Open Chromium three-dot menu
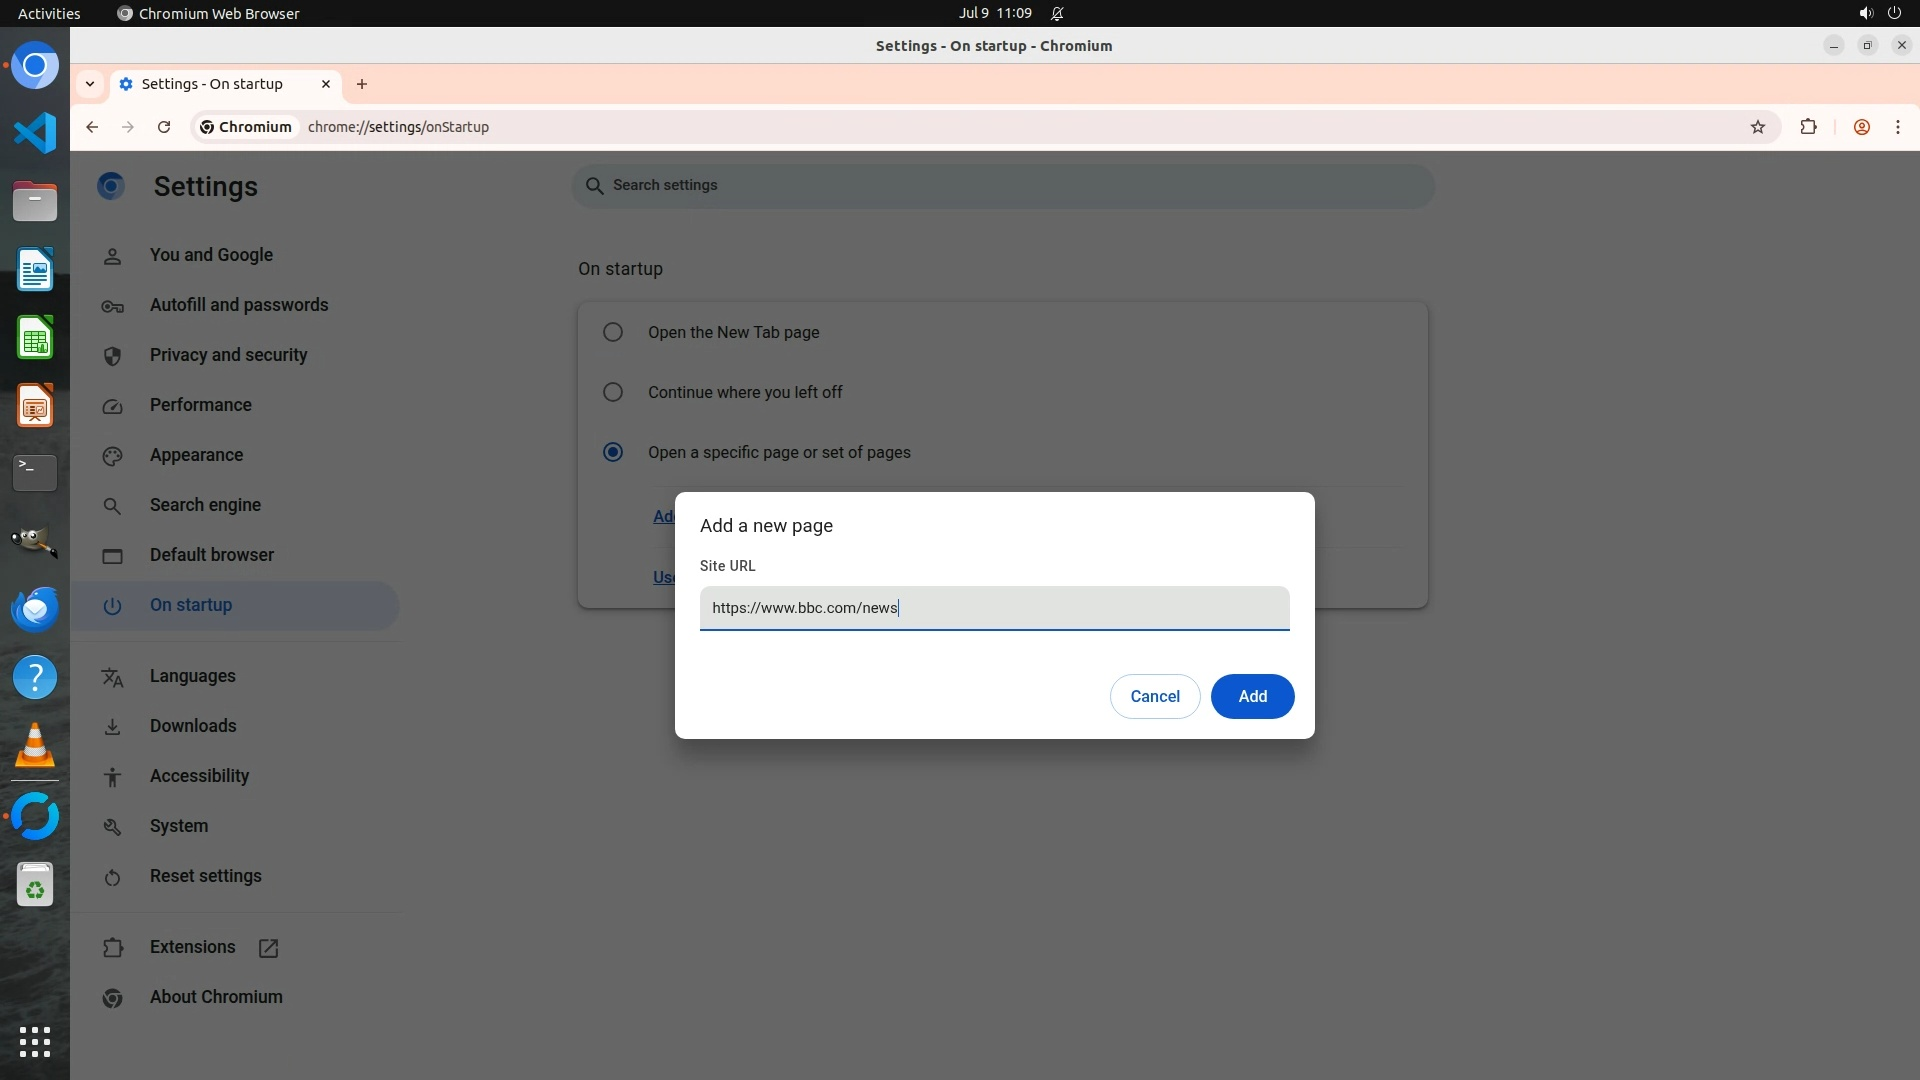Viewport: 1920px width, 1080px height. pos(1897,127)
